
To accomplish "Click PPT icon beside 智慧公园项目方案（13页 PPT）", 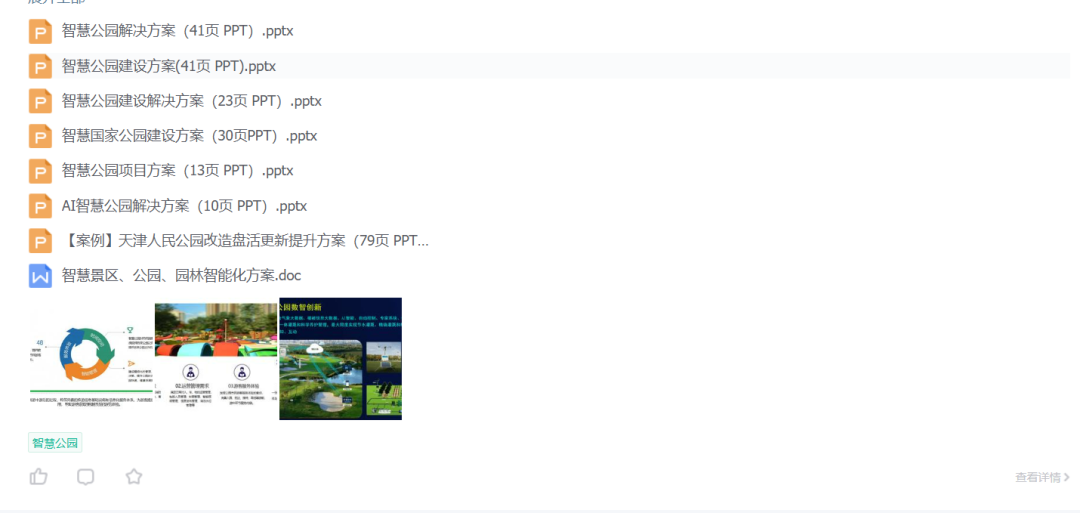I will click(40, 171).
